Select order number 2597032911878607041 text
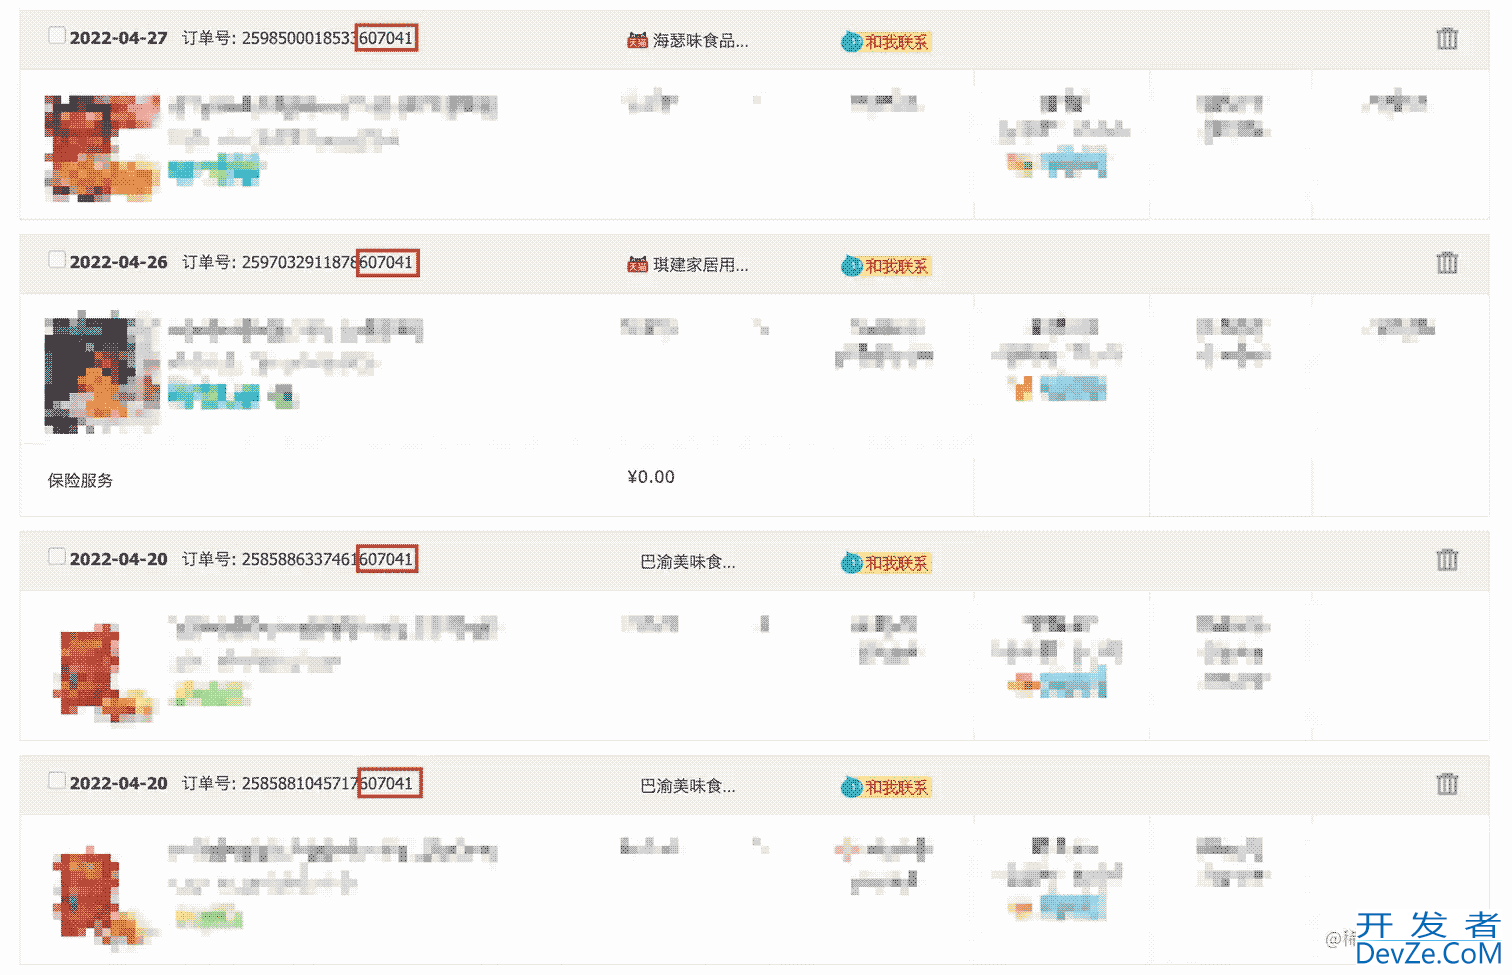 tap(327, 262)
